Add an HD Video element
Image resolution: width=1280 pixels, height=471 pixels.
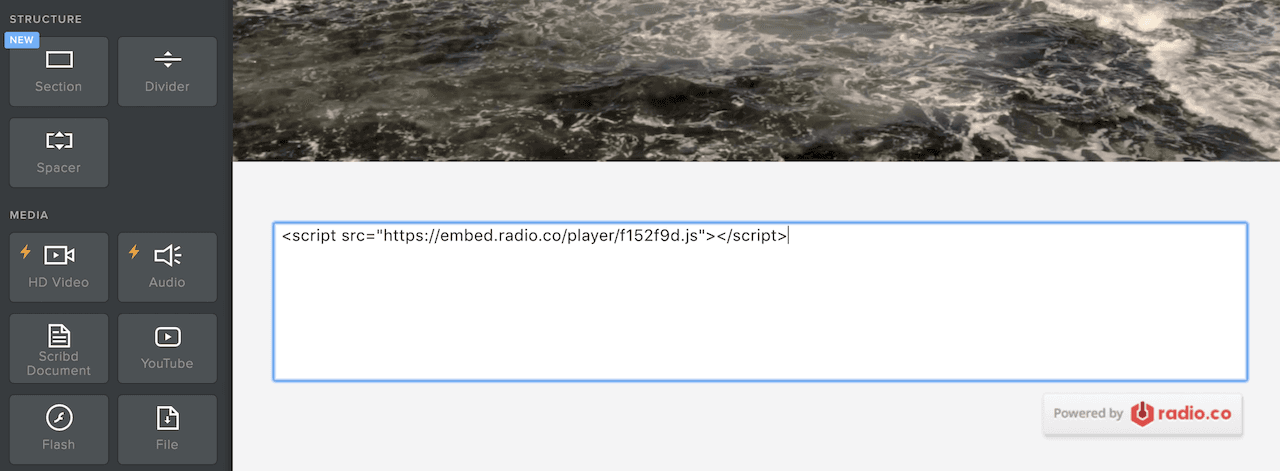click(59, 267)
